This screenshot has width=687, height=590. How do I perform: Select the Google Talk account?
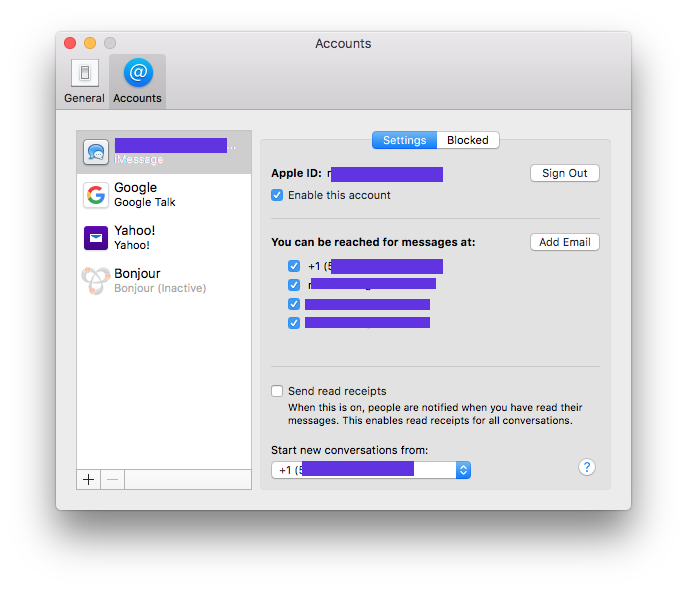[164, 195]
